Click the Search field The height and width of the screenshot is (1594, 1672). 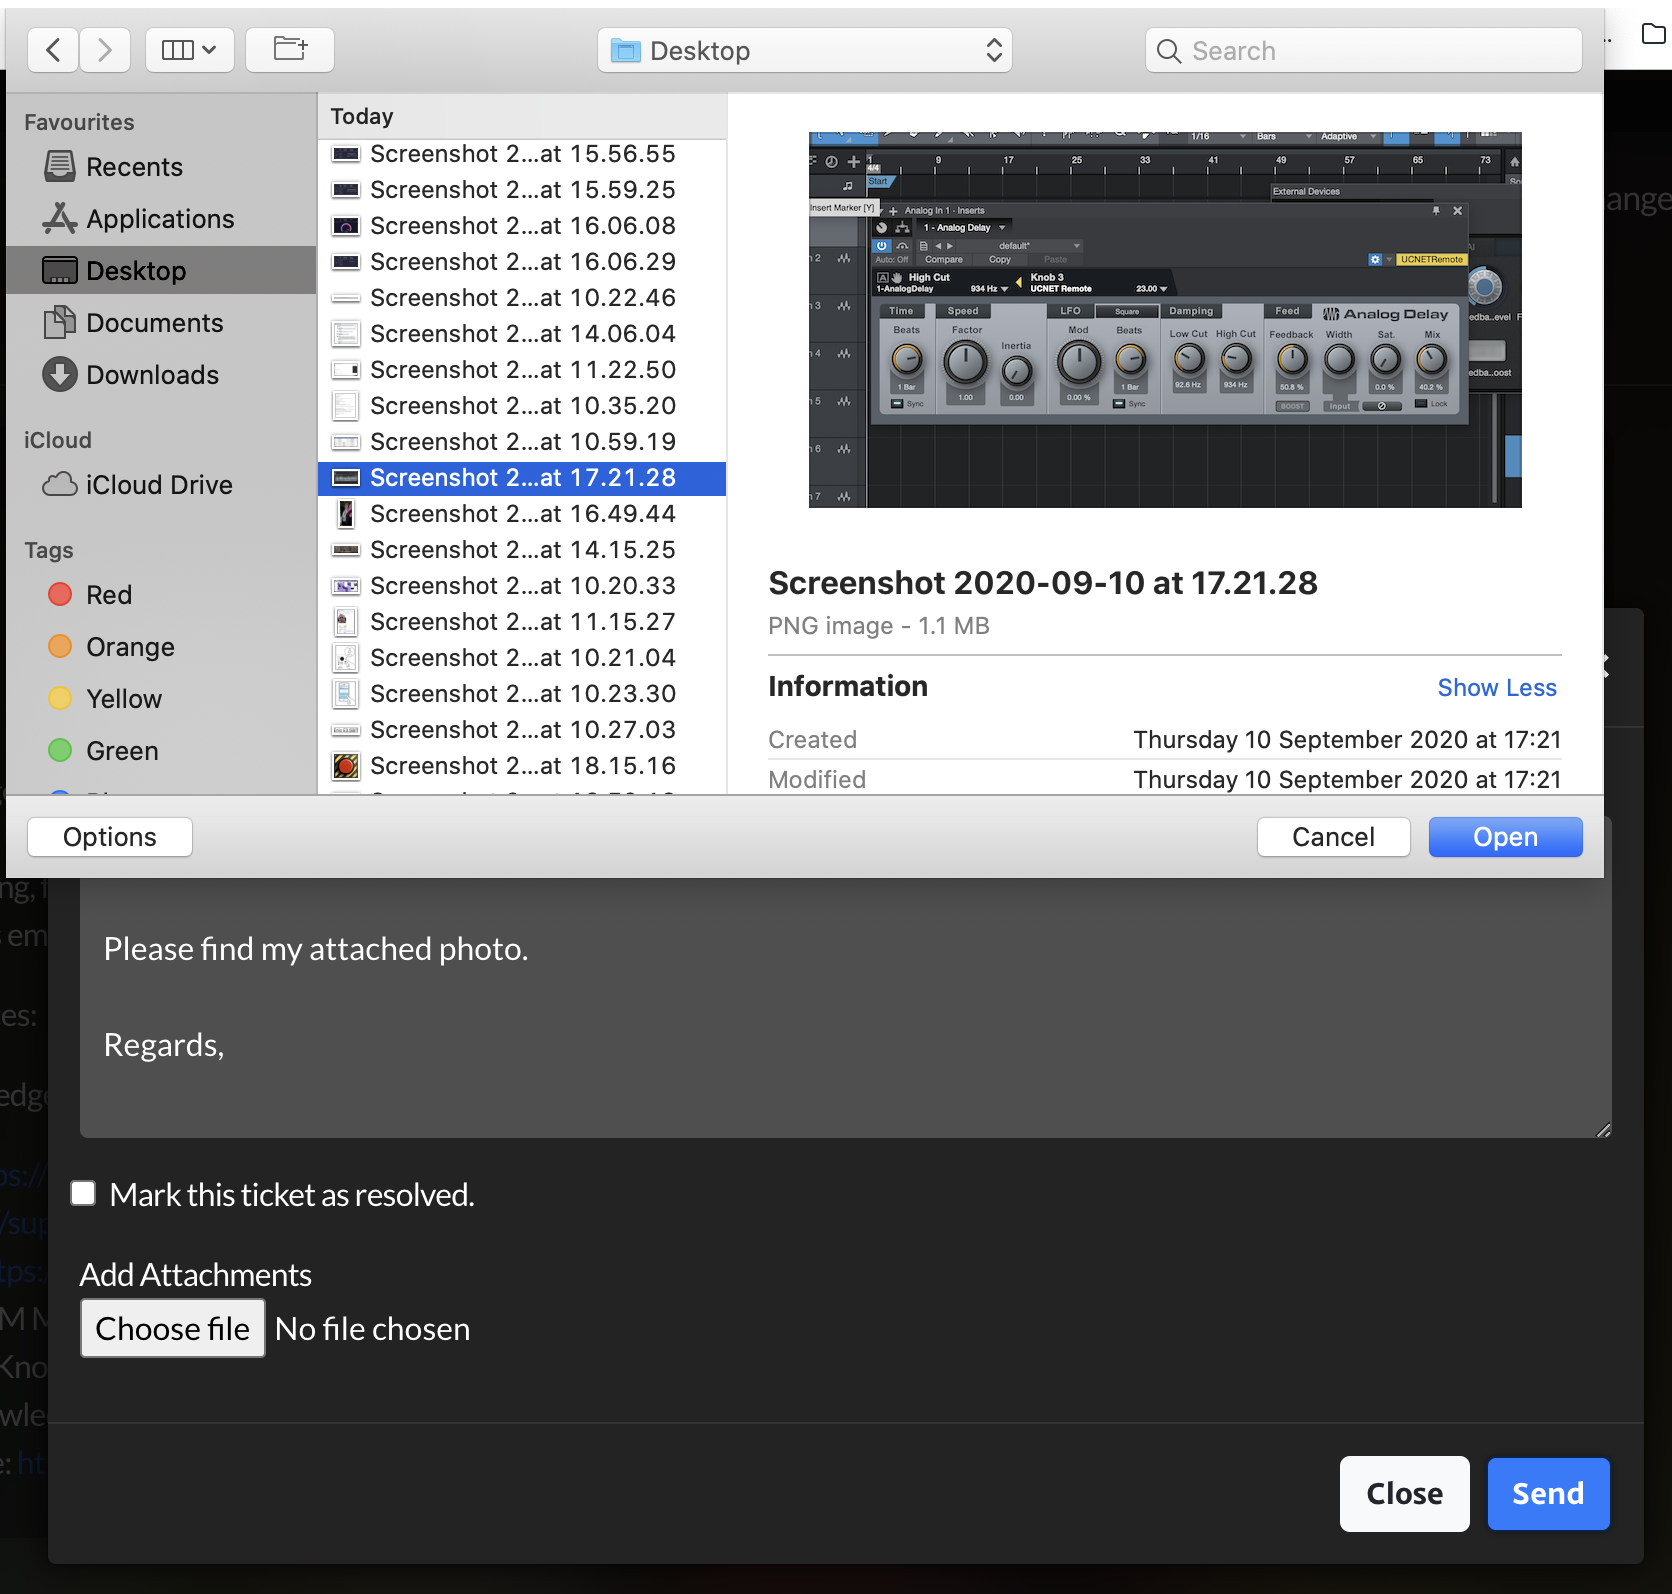(x=1364, y=50)
